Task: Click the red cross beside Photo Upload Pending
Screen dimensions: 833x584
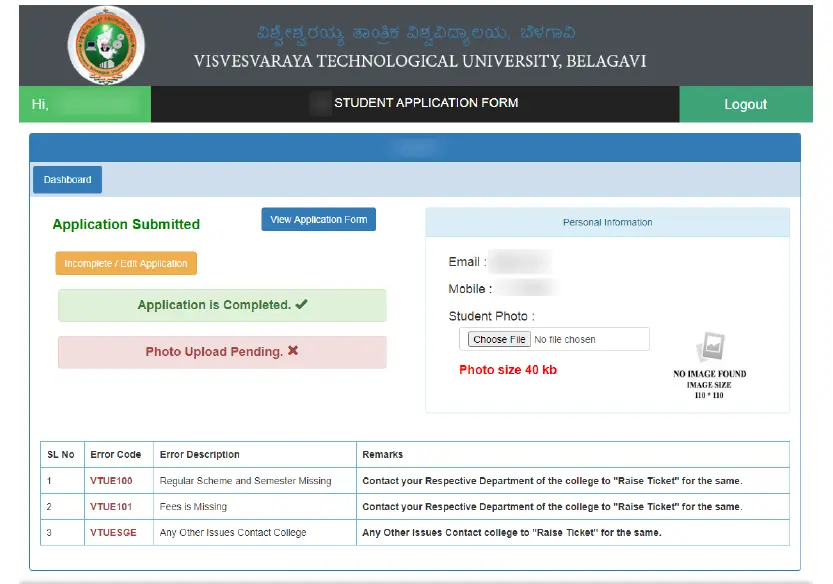Action: [293, 351]
